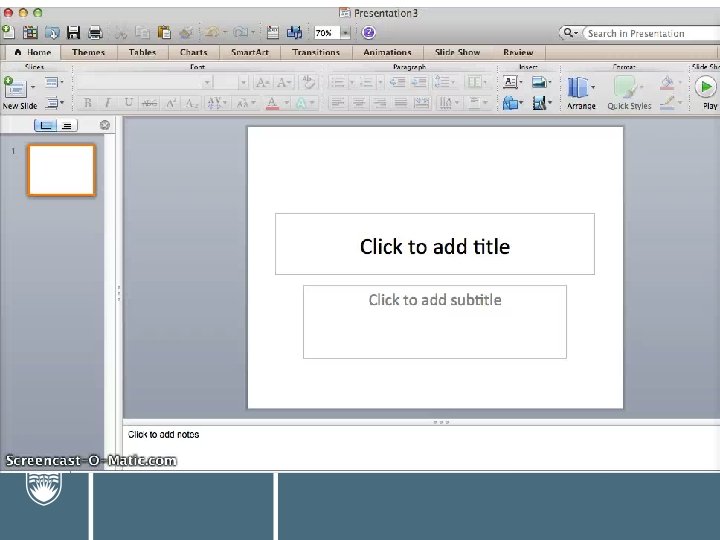720x540 pixels.
Task: Switch to slide thumbnail view toggle
Action: coord(45,125)
